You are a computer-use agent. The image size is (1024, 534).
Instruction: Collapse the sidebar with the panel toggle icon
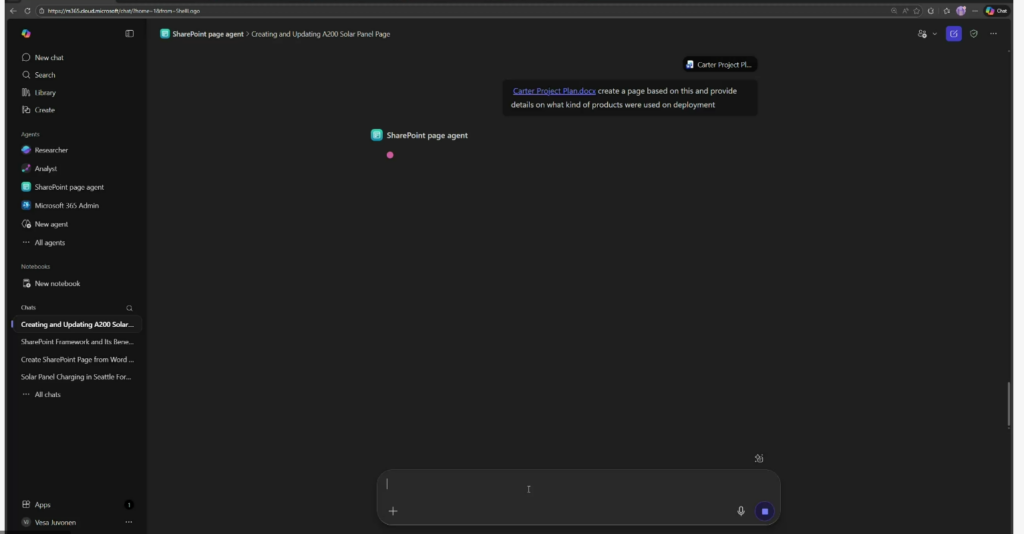tap(129, 33)
